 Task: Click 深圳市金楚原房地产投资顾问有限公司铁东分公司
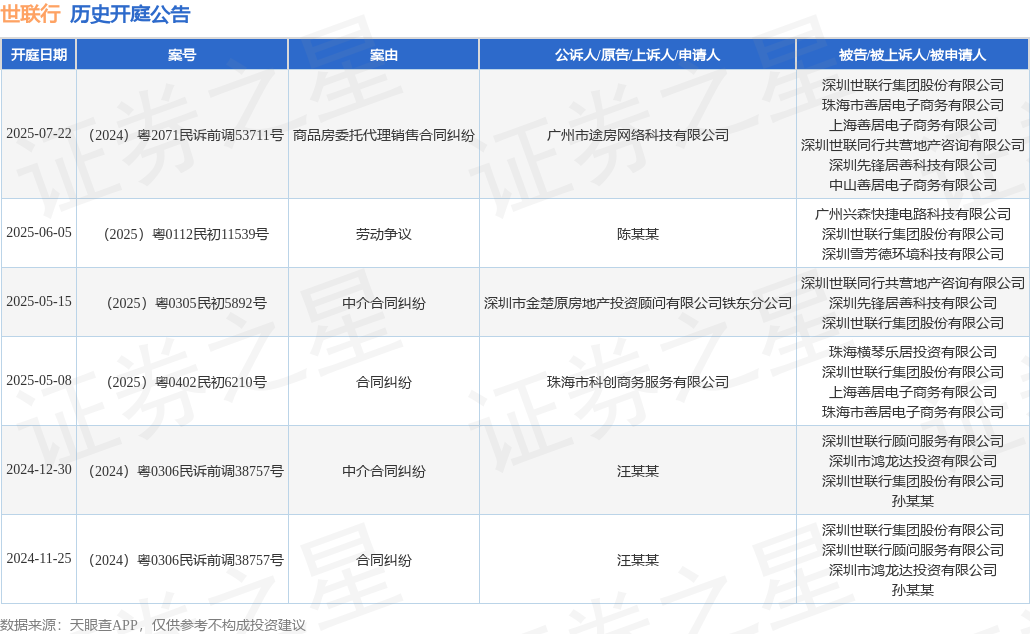click(x=638, y=304)
